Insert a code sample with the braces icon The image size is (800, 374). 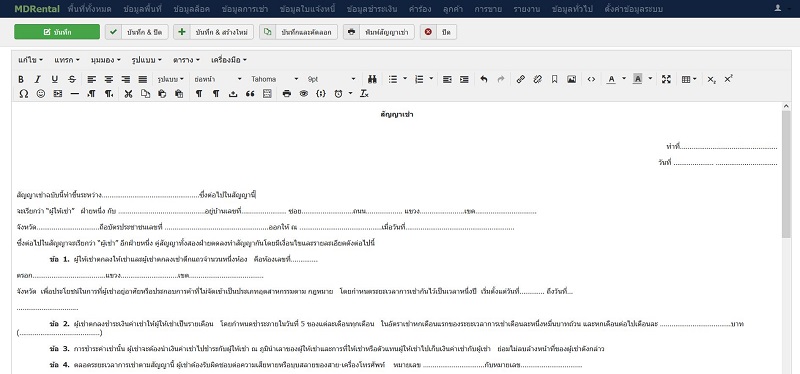click(x=321, y=94)
